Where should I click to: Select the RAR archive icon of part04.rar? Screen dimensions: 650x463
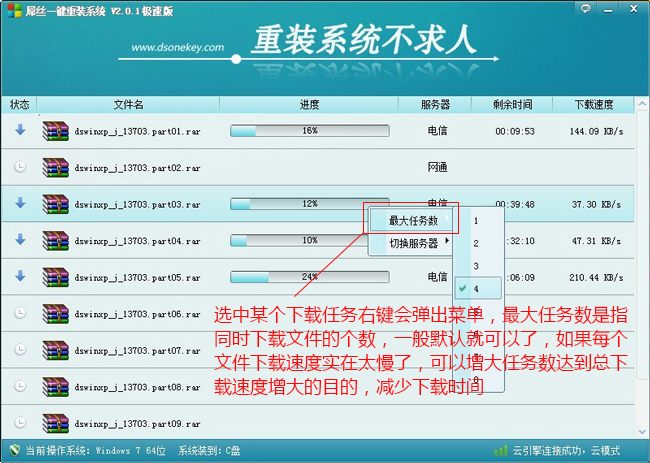pos(56,240)
